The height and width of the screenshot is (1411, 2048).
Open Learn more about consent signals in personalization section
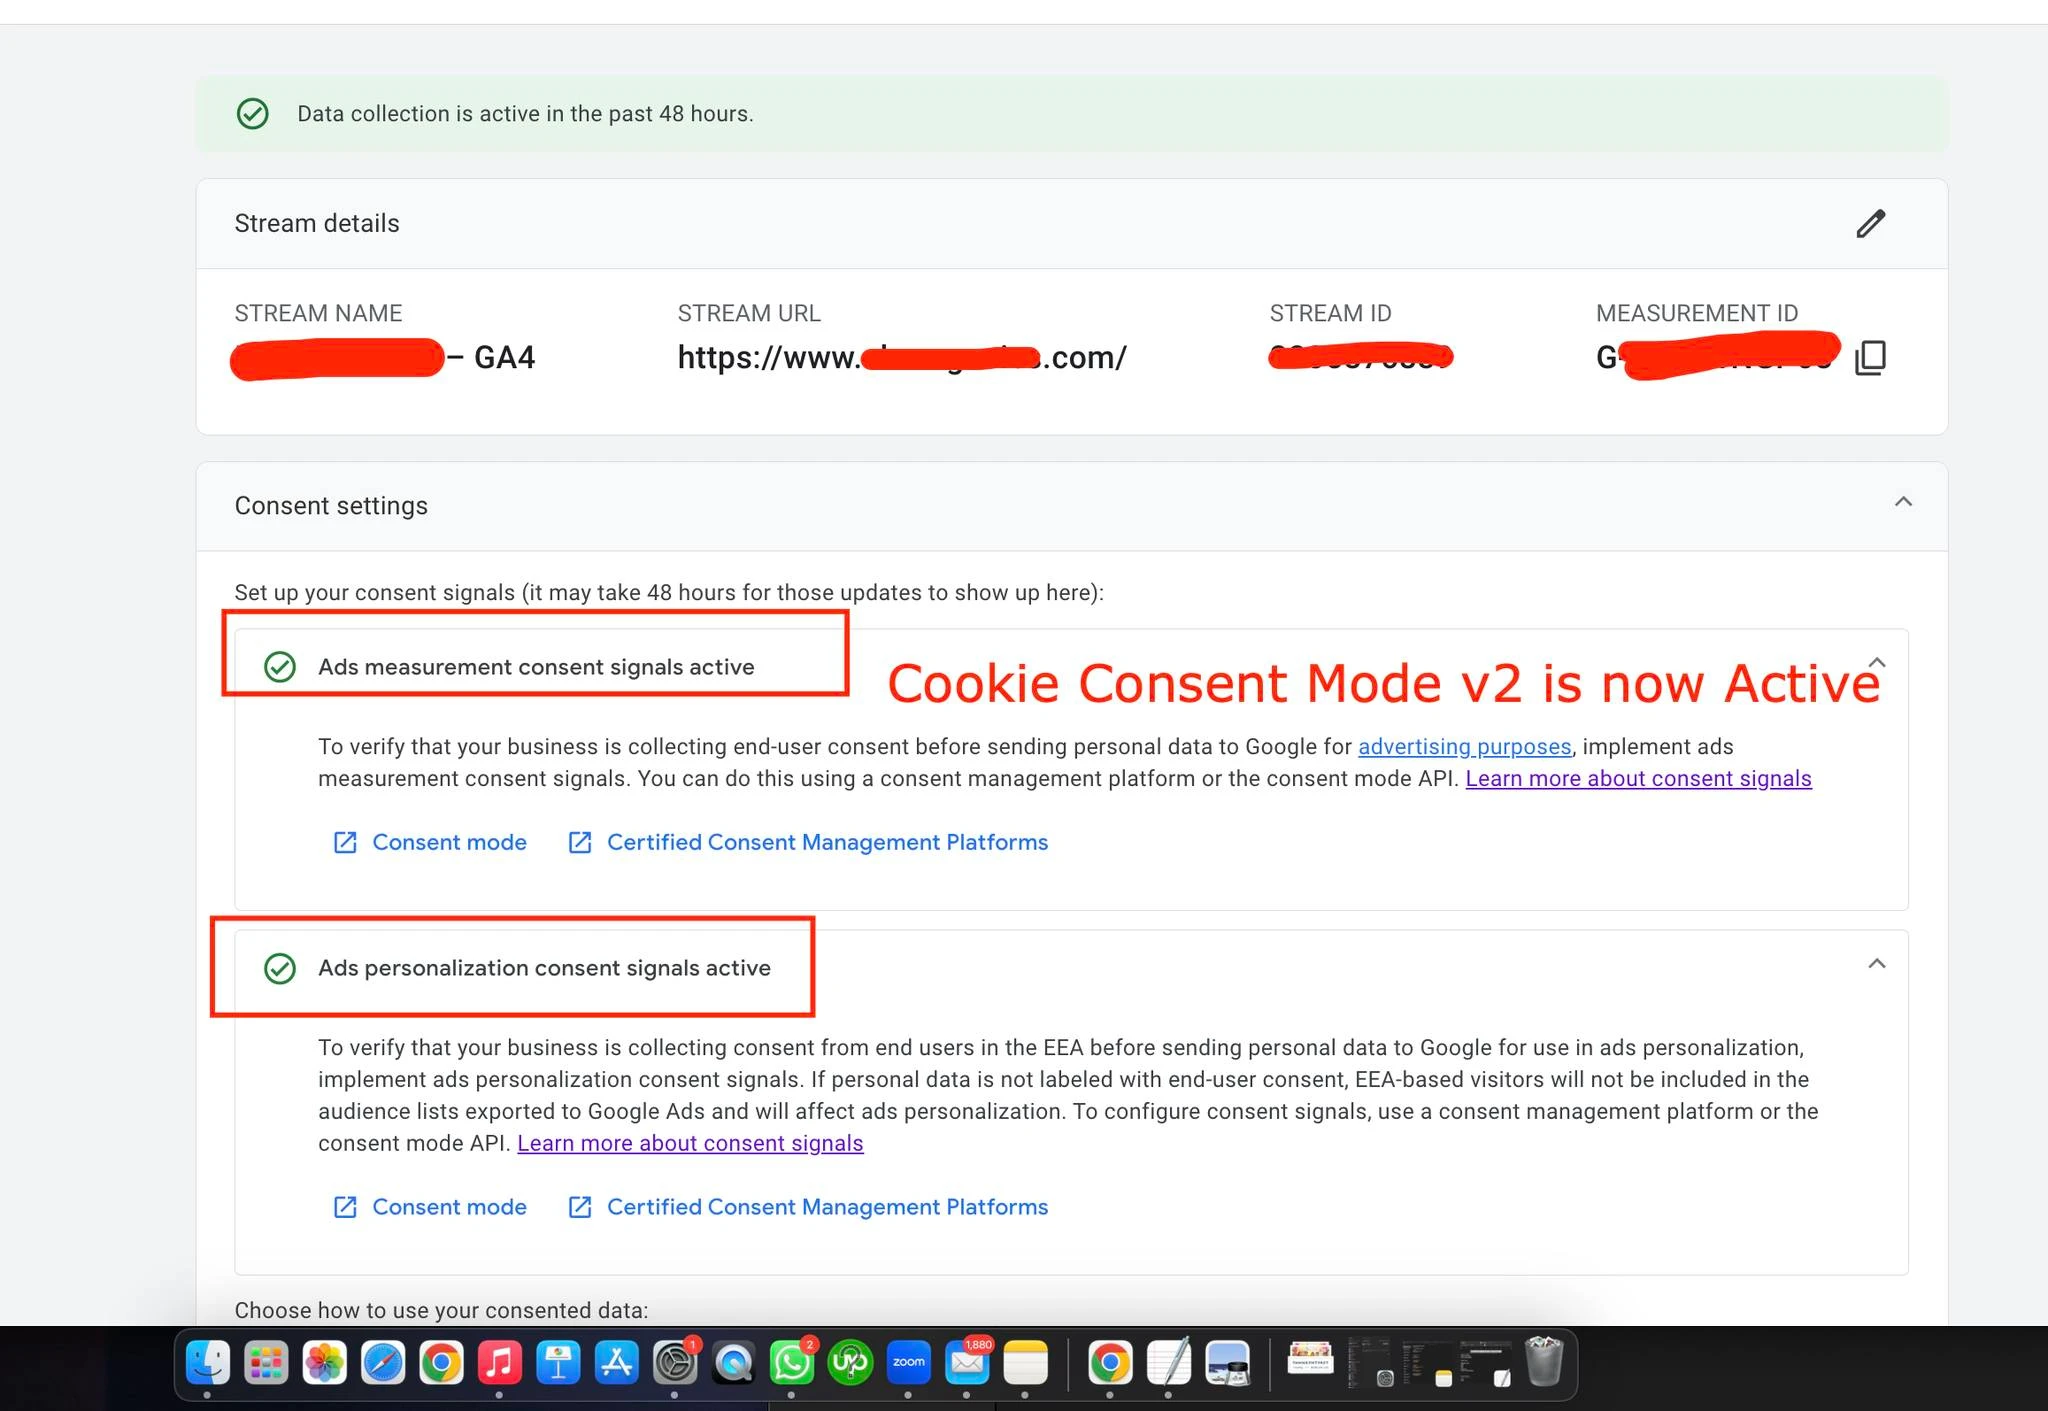(x=689, y=1143)
